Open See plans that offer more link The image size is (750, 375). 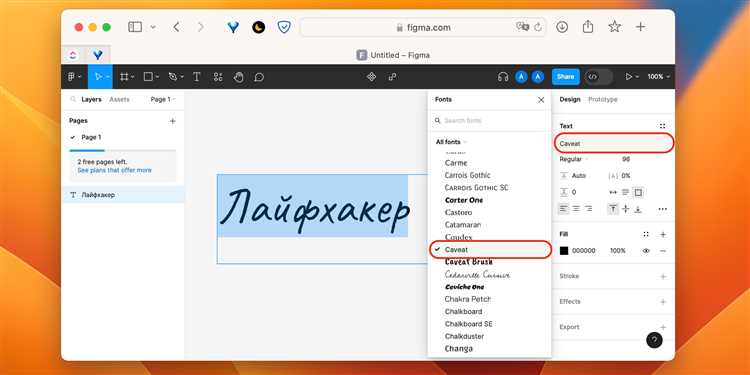point(114,170)
